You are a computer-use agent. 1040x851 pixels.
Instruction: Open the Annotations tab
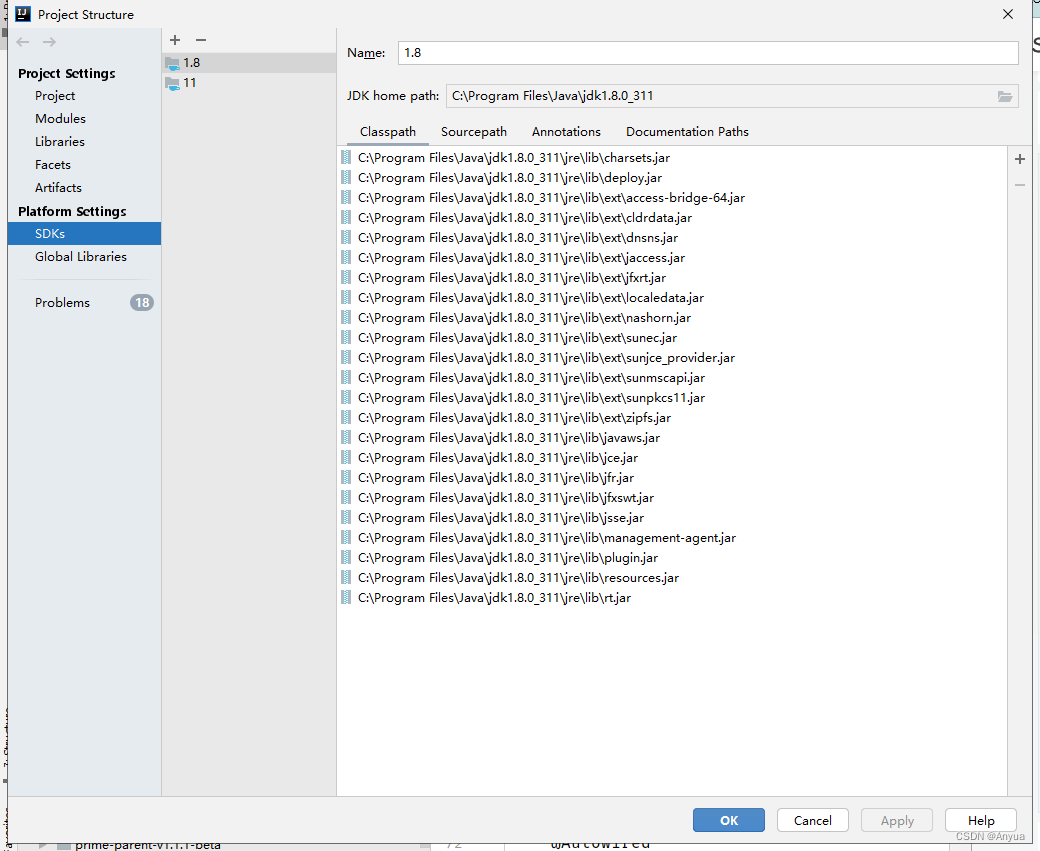click(x=566, y=131)
